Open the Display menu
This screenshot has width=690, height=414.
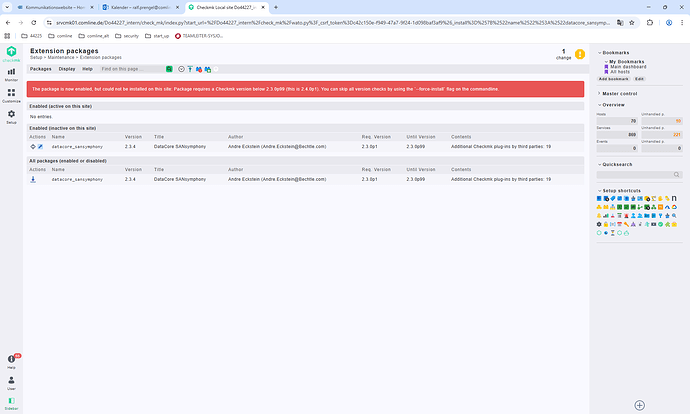[x=67, y=69]
